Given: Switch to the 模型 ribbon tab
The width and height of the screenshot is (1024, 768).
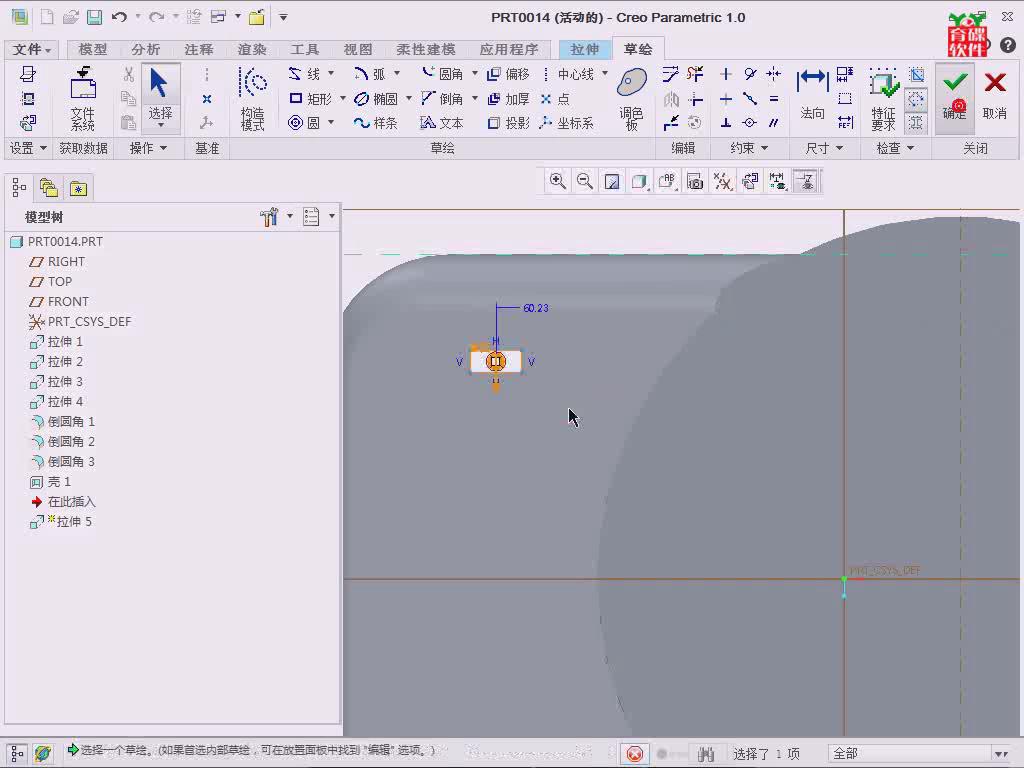Looking at the screenshot, I should pos(93,50).
